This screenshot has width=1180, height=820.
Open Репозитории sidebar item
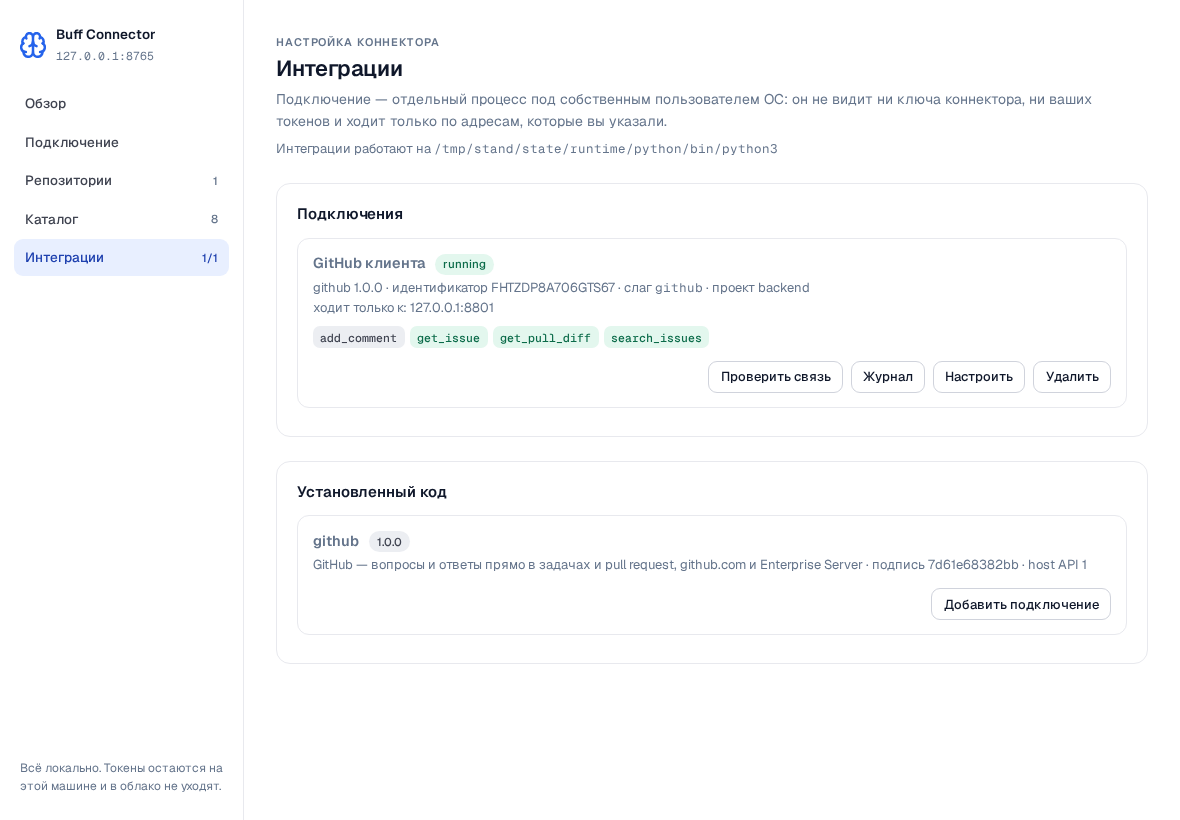tap(121, 181)
